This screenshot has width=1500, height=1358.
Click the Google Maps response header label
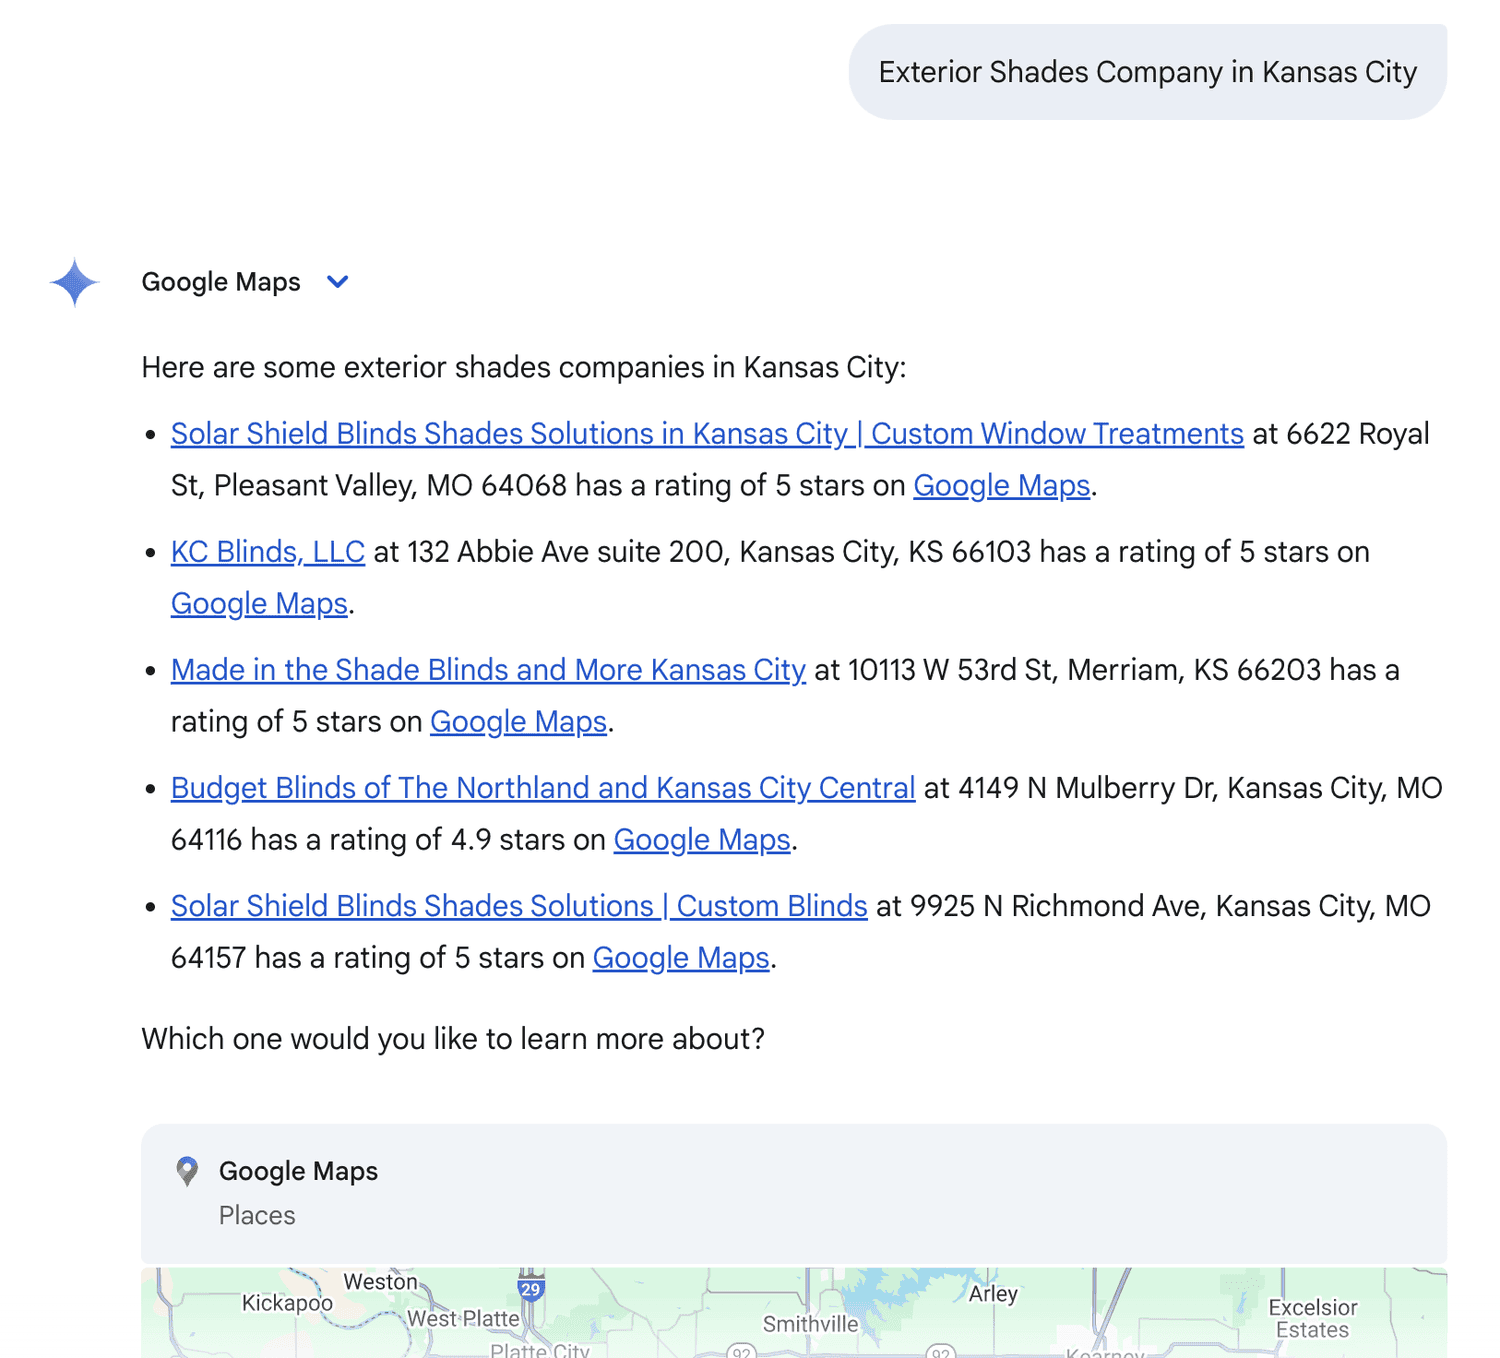pos(221,282)
